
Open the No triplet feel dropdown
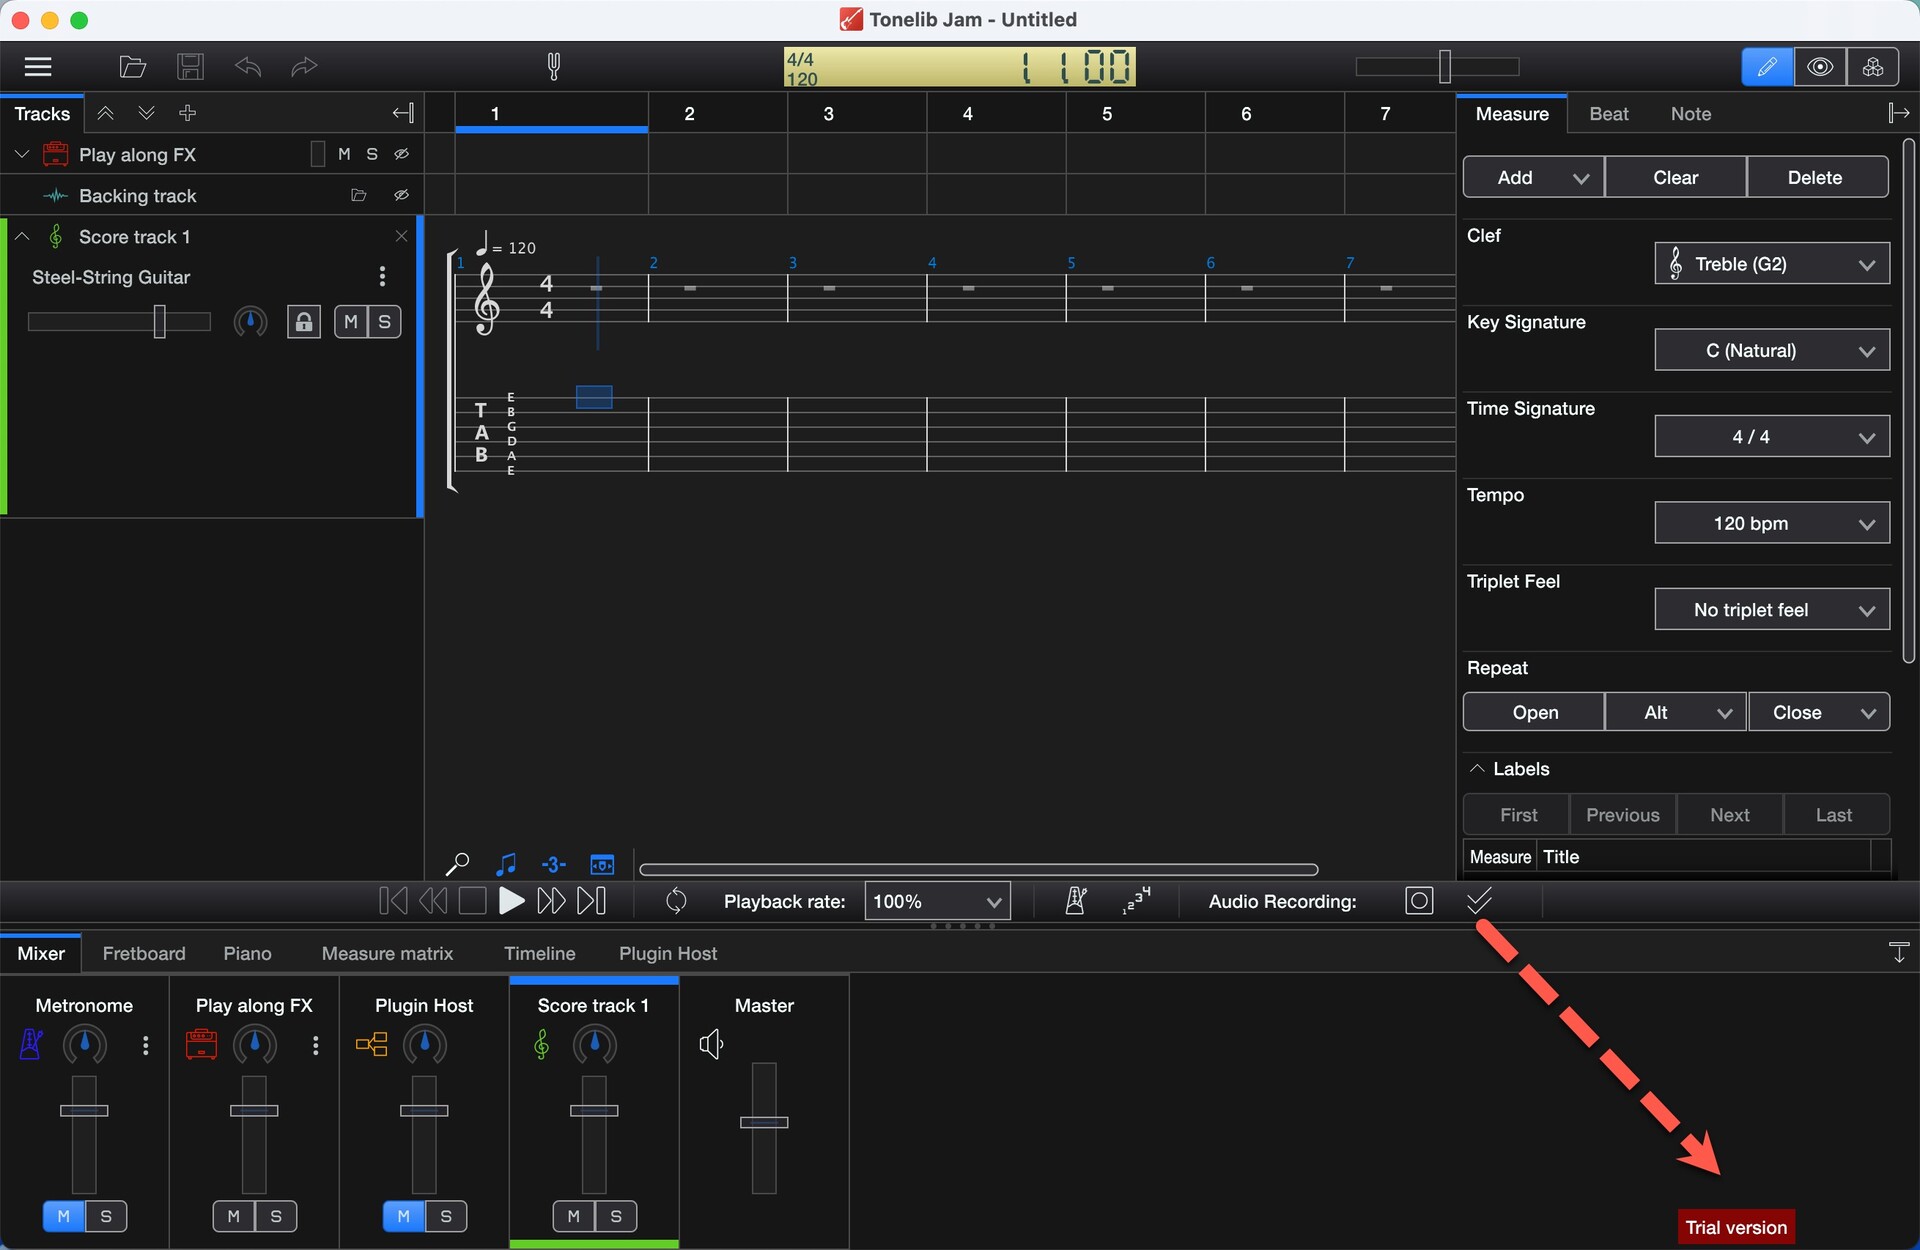tap(1772, 610)
